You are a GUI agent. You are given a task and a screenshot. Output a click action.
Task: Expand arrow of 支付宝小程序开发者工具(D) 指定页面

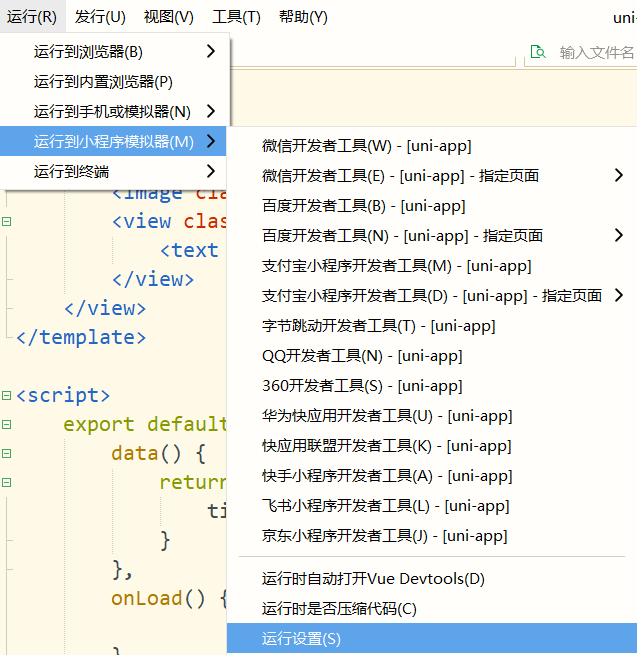point(619,295)
